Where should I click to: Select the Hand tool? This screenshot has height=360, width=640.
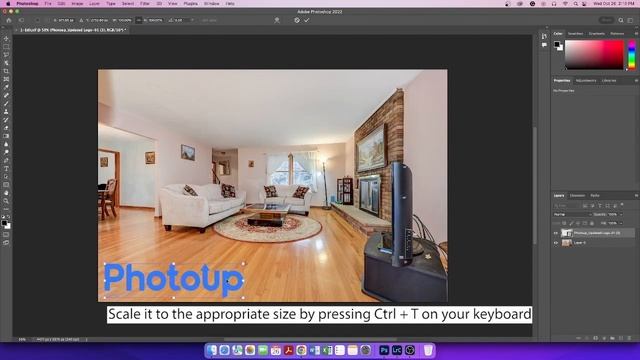click(x=6, y=193)
